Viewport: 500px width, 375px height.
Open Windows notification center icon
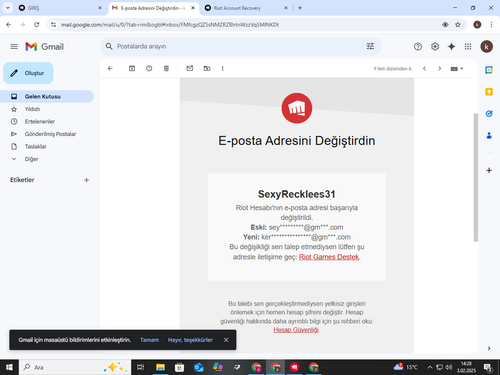coord(488,367)
